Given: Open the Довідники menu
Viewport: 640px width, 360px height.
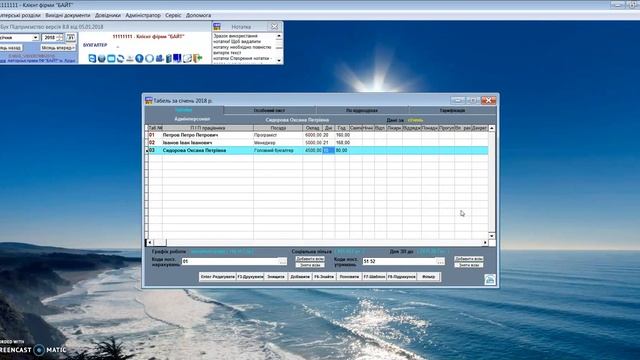Looking at the screenshot, I should click(108, 15).
